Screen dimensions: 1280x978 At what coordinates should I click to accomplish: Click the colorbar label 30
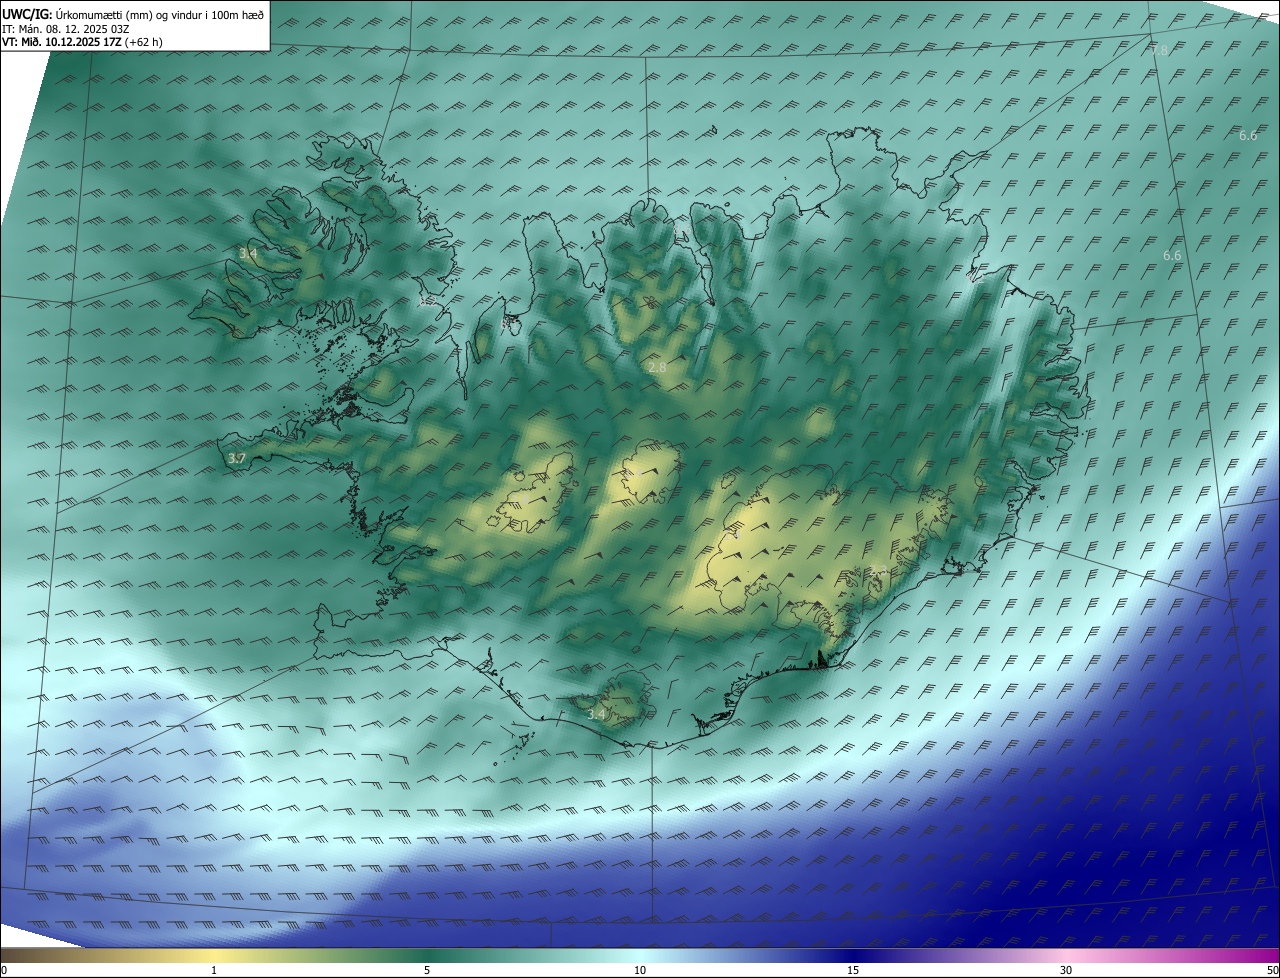coord(1066,970)
